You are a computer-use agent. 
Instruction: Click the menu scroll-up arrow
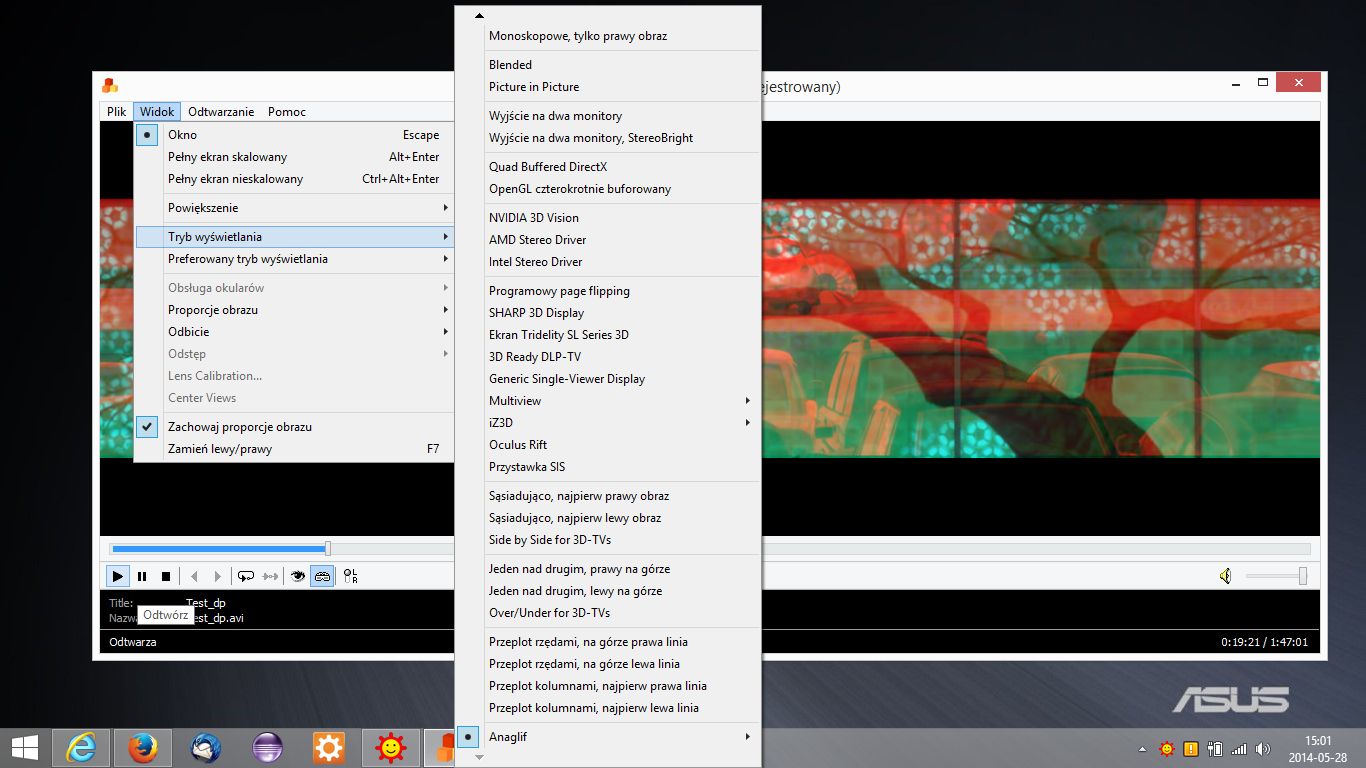(479, 16)
